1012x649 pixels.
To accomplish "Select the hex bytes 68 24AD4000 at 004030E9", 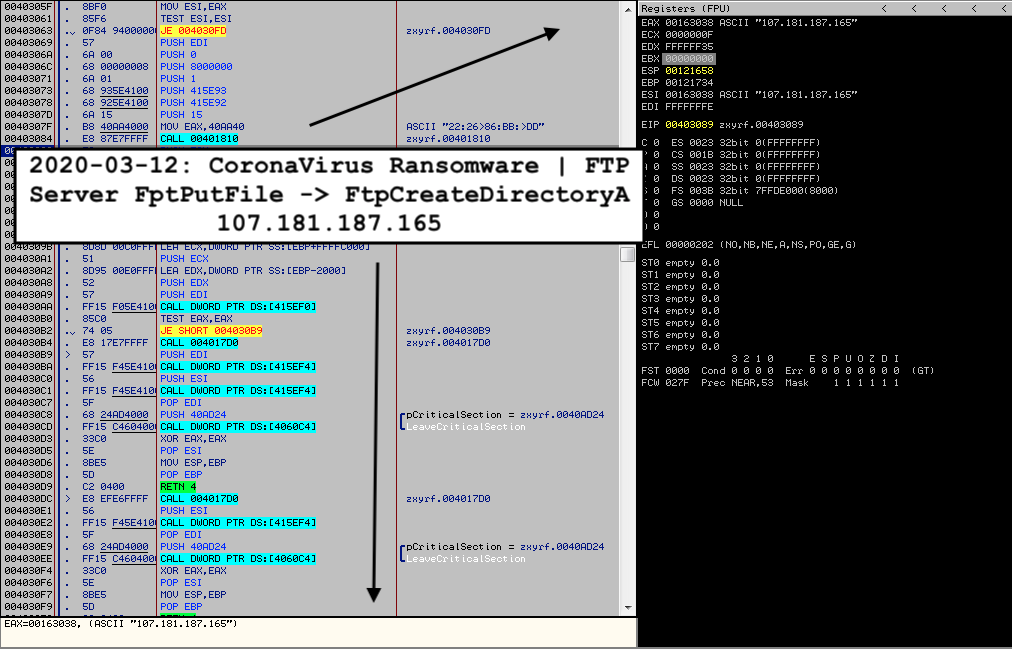I will 115,547.
